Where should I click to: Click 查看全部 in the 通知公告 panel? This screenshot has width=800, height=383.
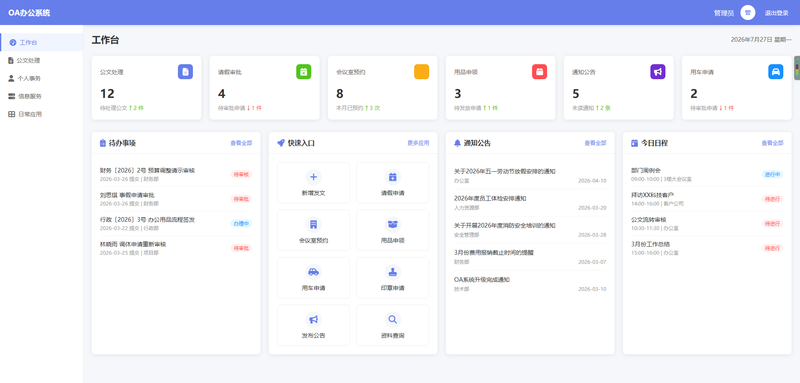[x=595, y=143]
